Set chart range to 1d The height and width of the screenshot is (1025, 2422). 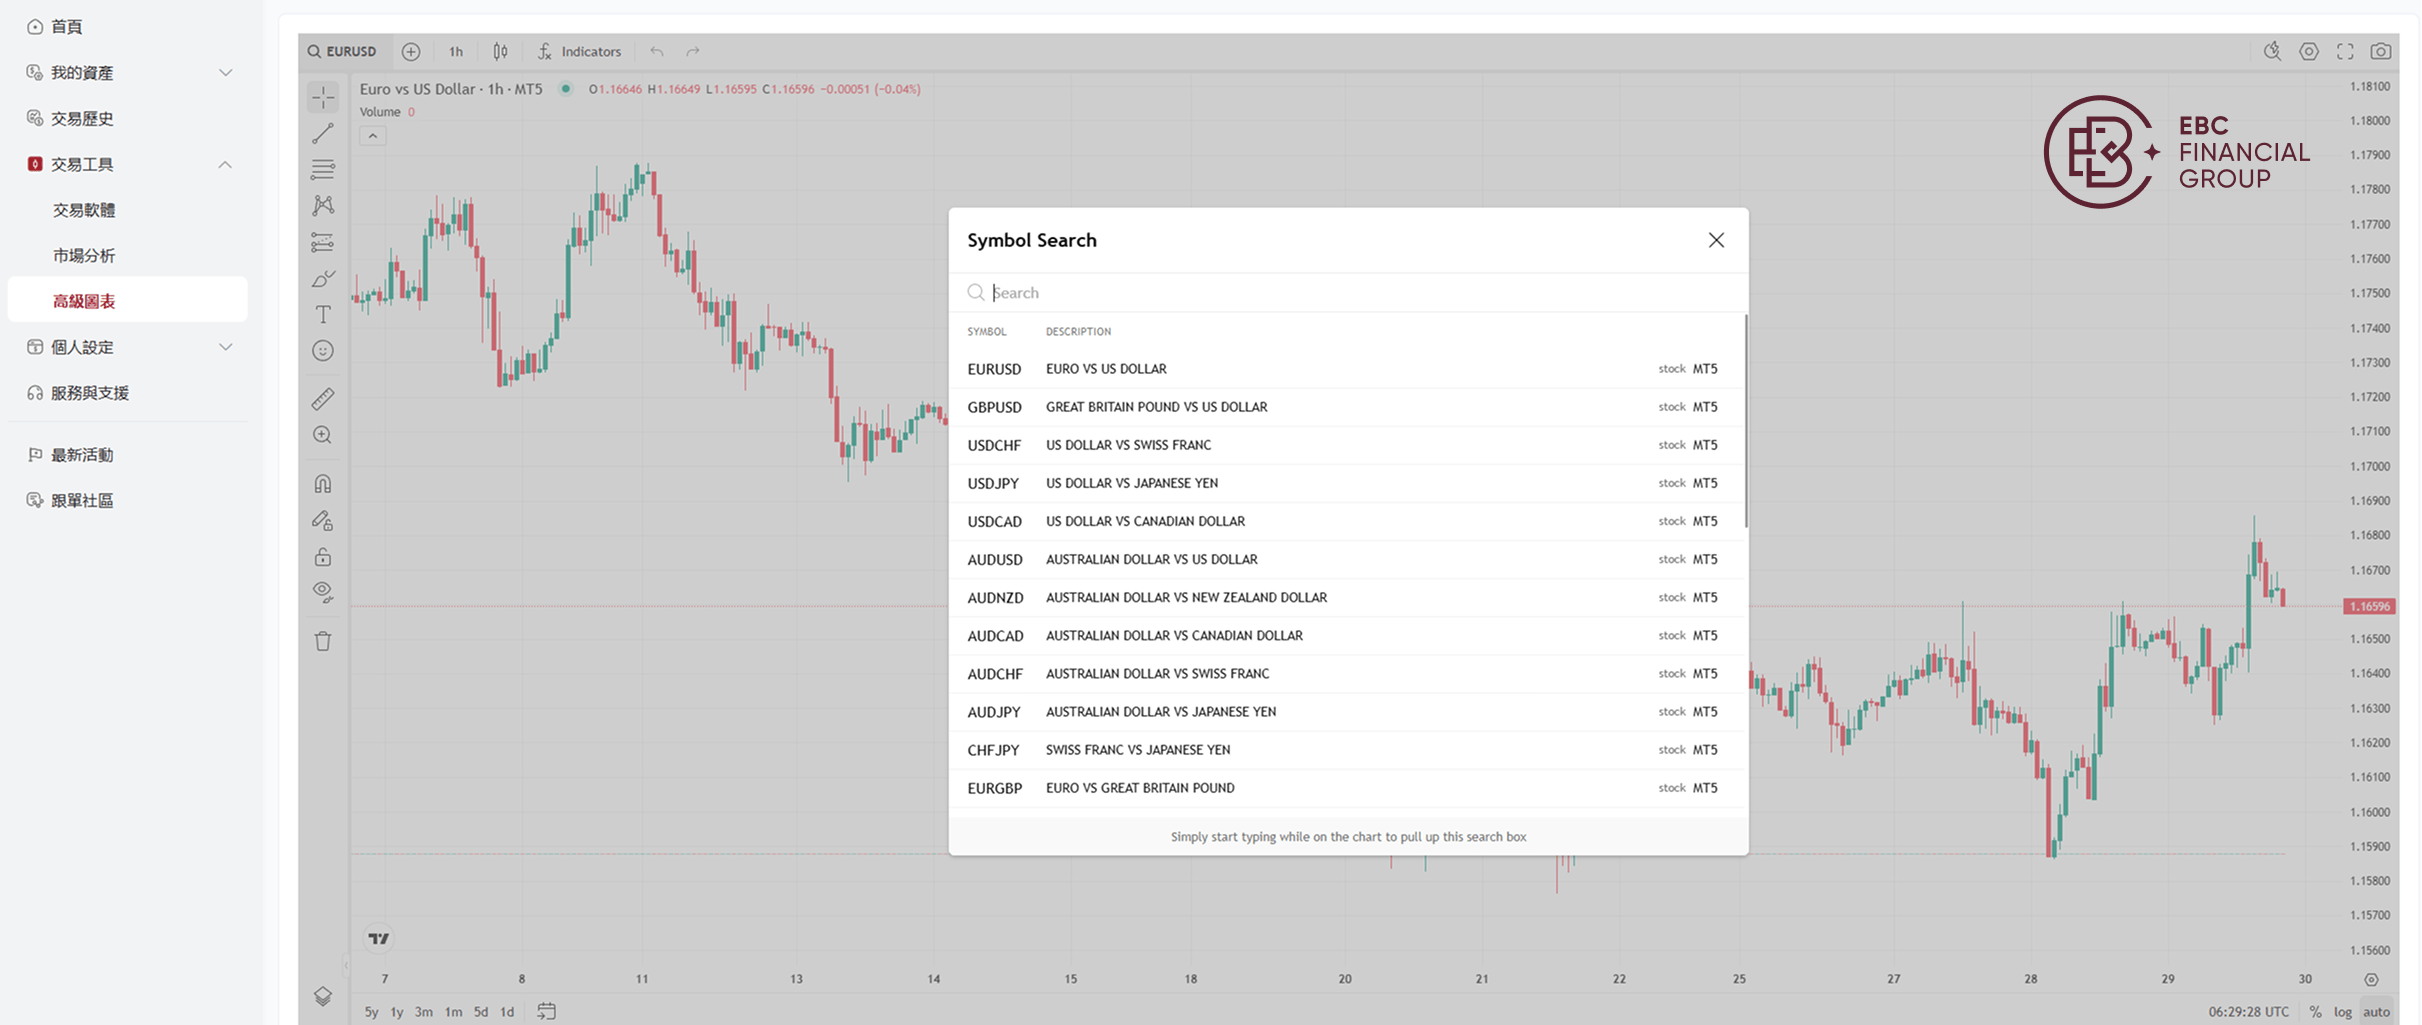click(507, 1012)
